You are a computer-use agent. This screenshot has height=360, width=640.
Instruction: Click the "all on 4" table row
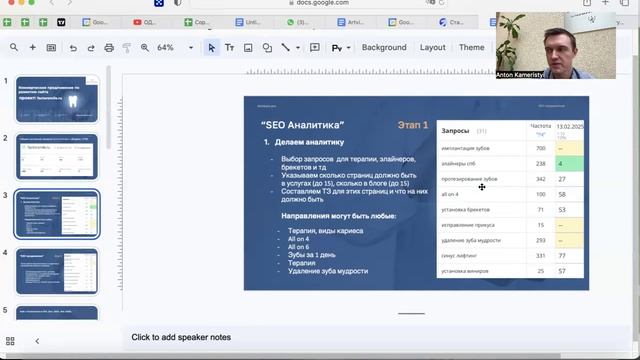point(510,194)
